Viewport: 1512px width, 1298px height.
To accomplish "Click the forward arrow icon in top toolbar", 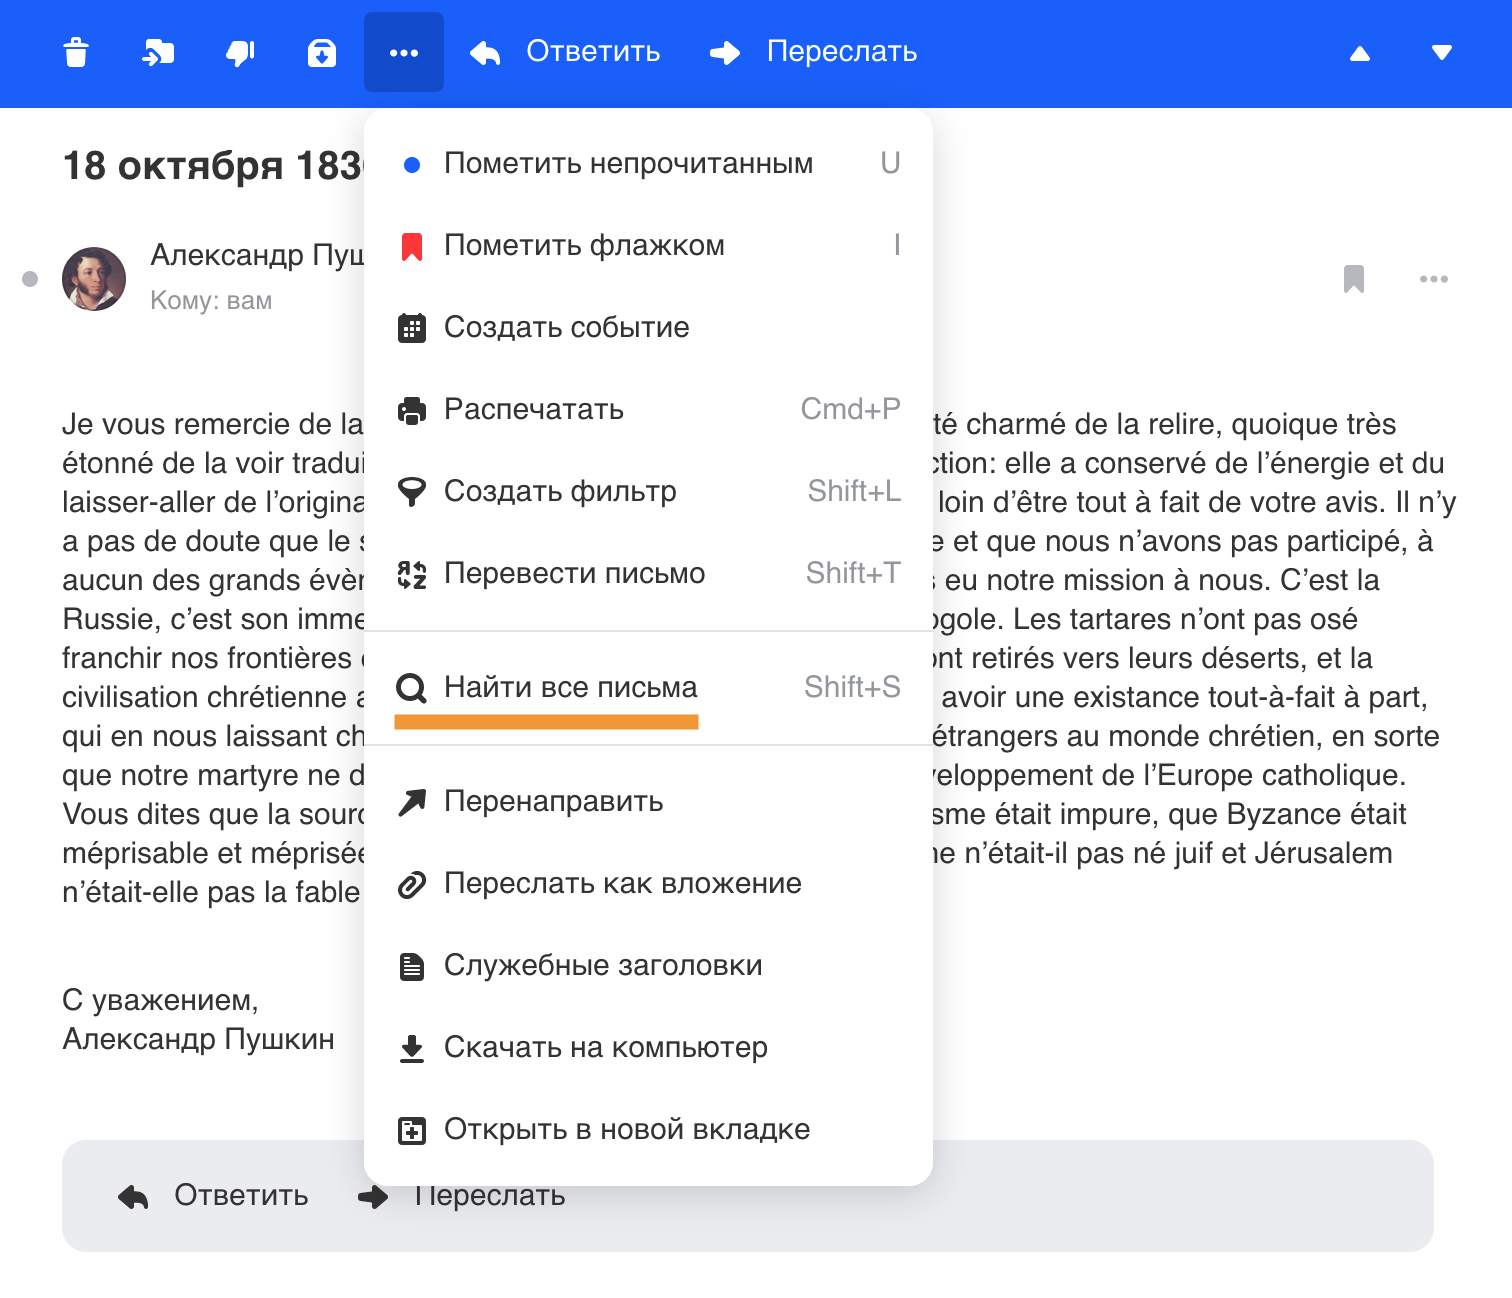I will tap(725, 53).
